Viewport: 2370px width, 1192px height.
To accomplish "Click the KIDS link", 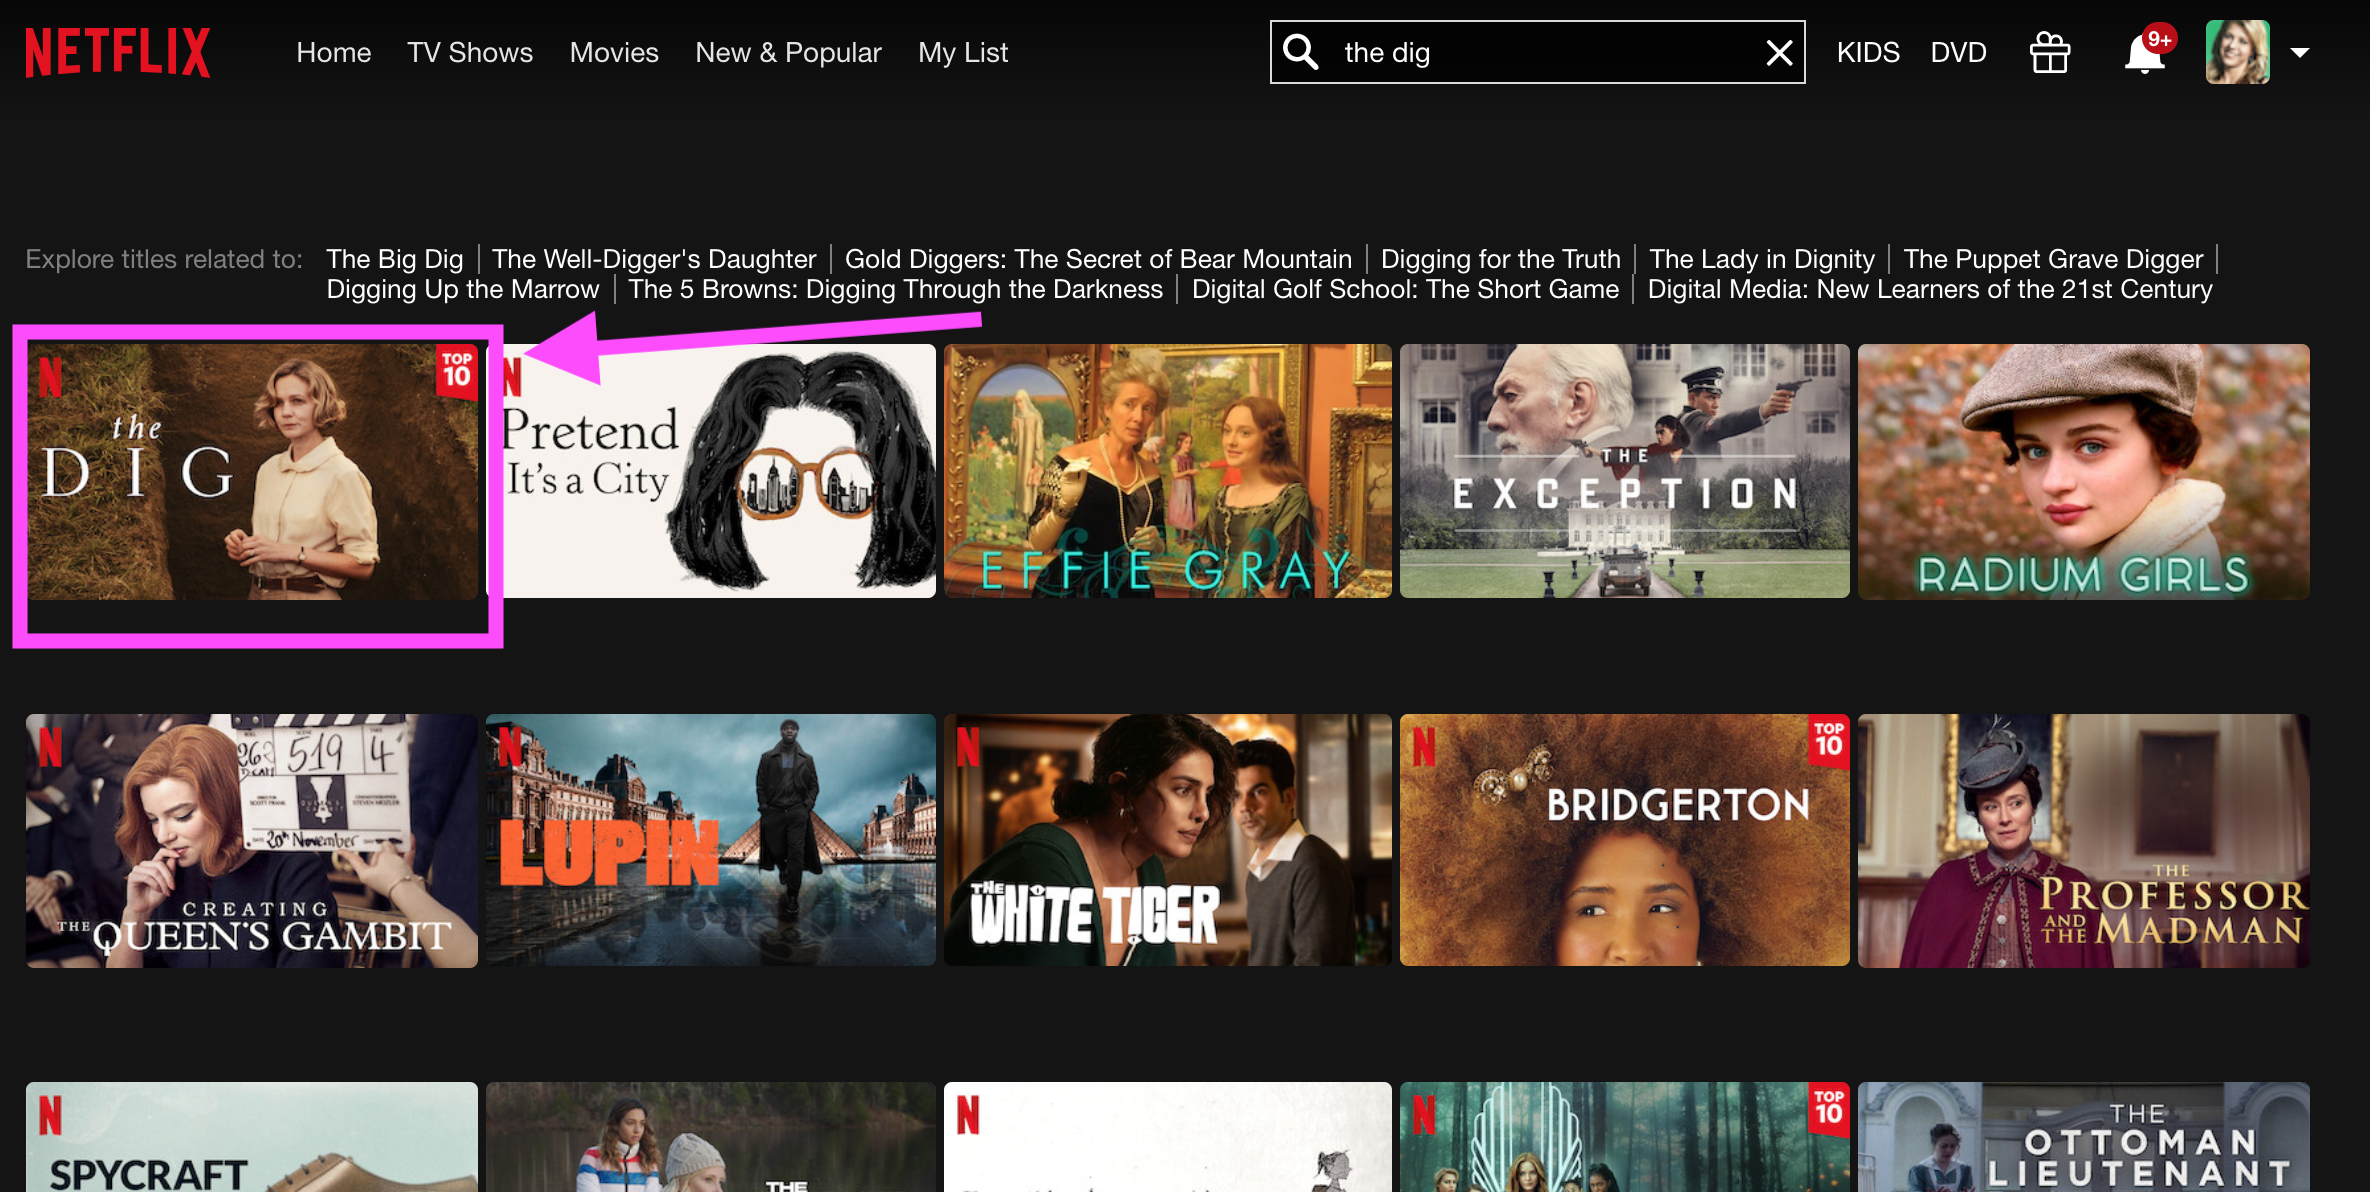I will click(x=1867, y=52).
